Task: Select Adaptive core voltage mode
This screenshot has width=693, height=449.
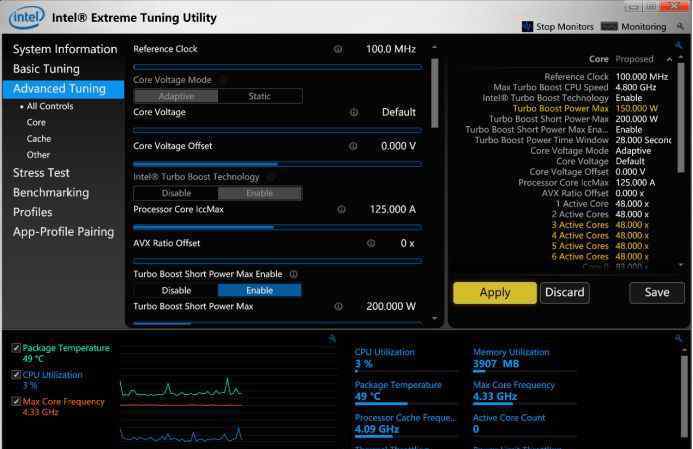Action: point(176,96)
